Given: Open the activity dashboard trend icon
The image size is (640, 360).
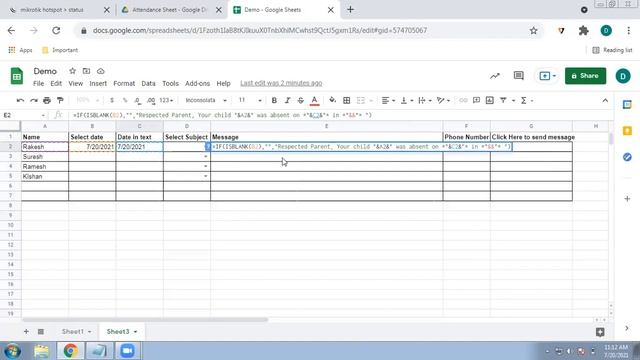Looking at the screenshot, I should coord(495,76).
